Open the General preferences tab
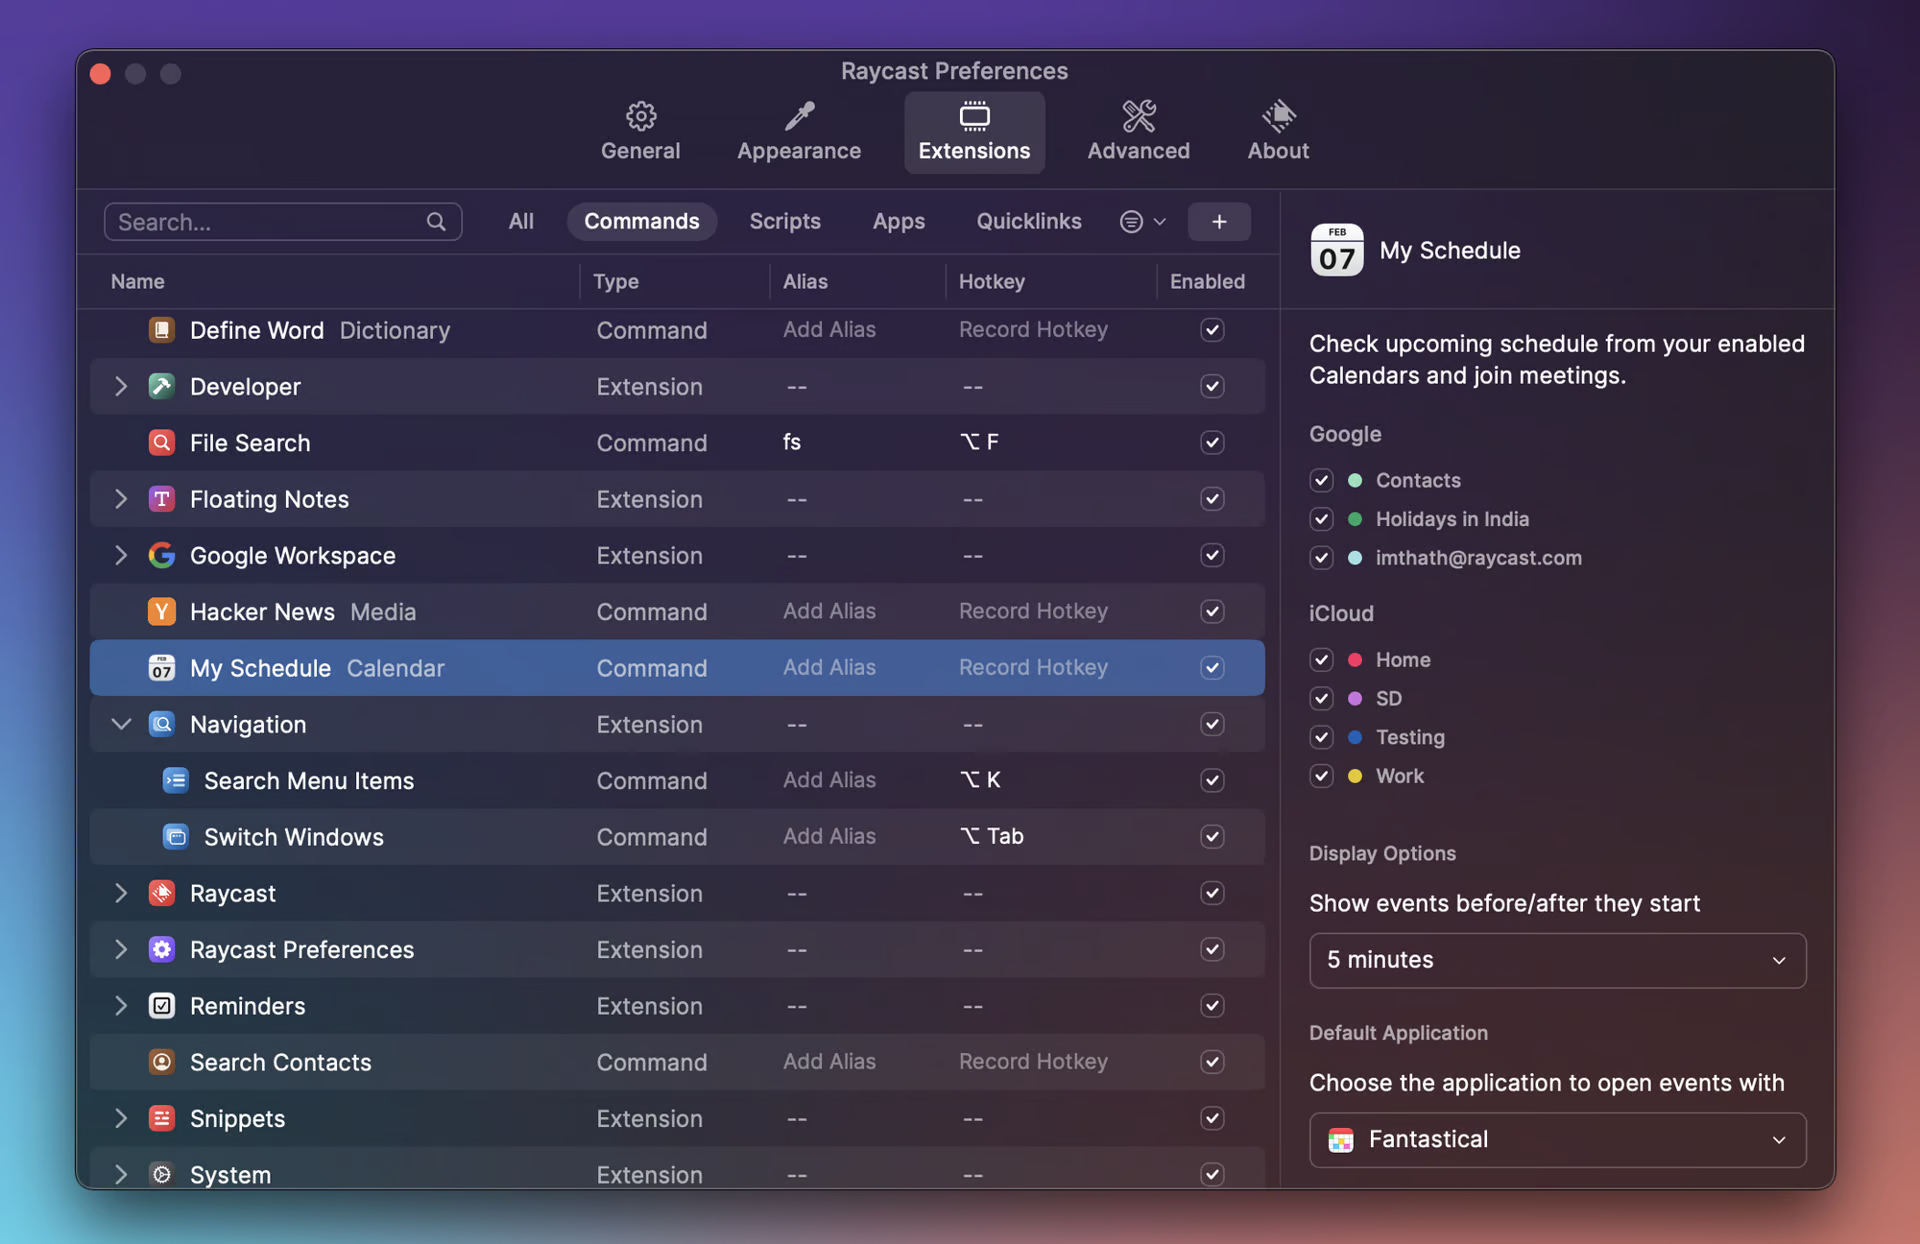Image resolution: width=1920 pixels, height=1244 pixels. 640,132
